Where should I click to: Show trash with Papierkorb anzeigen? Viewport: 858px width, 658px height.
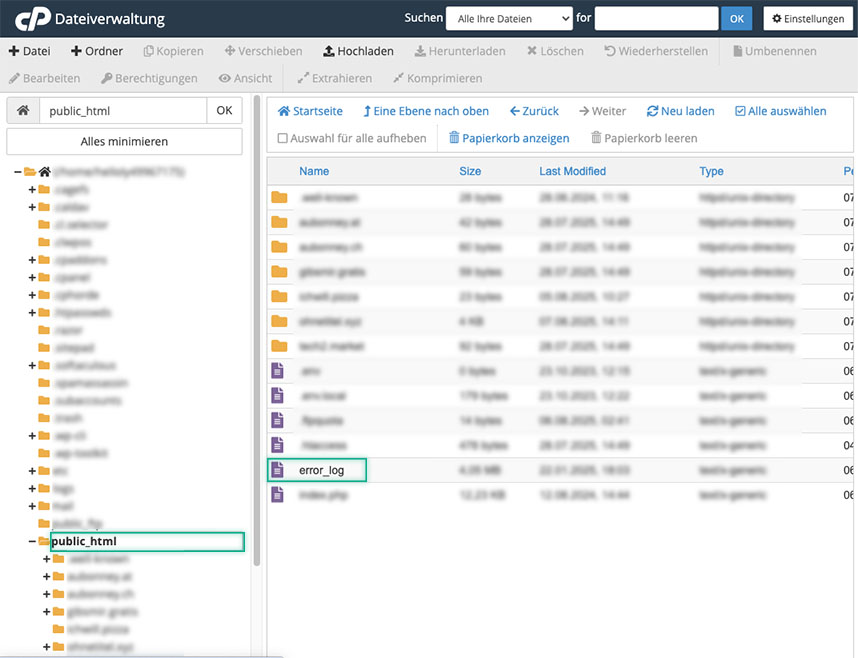[x=509, y=138]
